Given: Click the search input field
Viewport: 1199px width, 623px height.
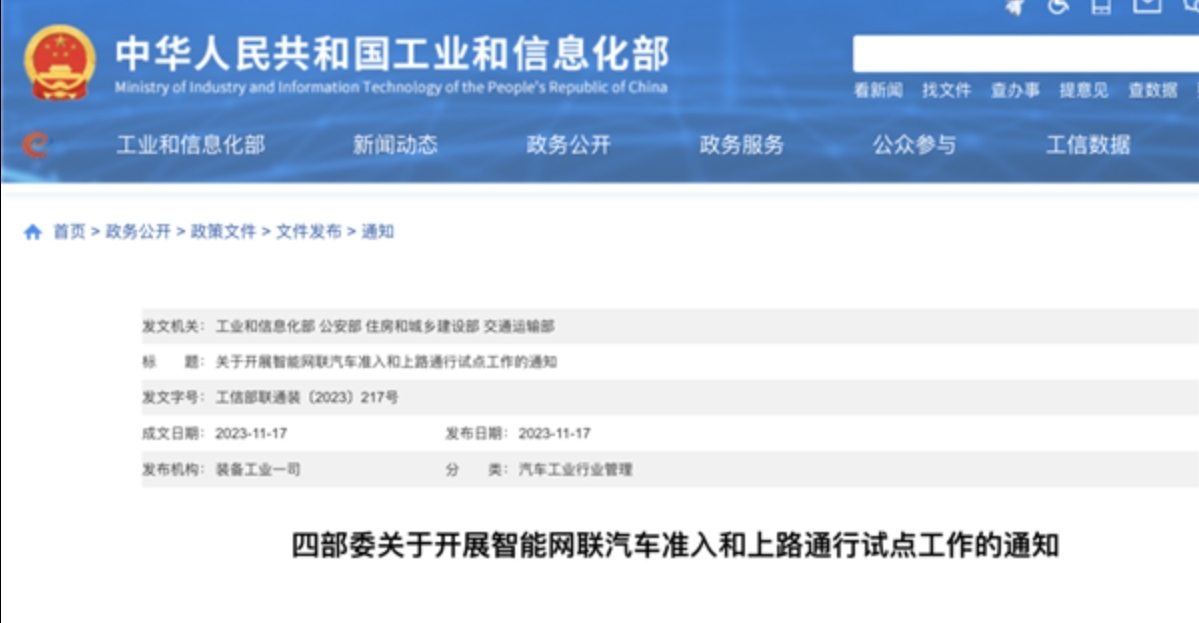Looking at the screenshot, I should pyautogui.click(x=1025, y=54).
